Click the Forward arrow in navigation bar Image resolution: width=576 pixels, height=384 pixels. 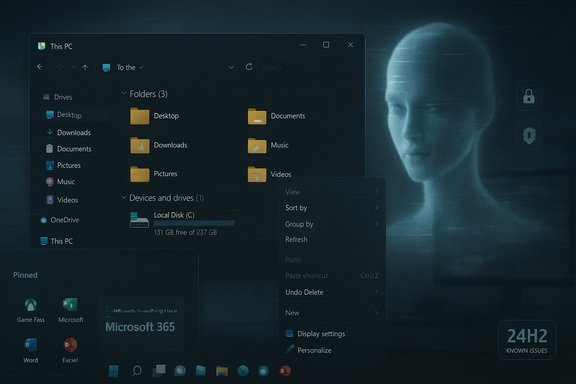[x=59, y=67]
